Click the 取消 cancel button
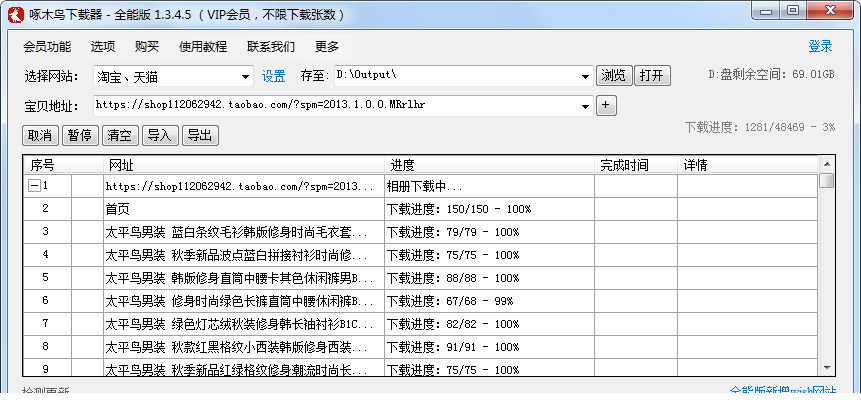Viewport: 861px width, 416px height. click(x=40, y=135)
